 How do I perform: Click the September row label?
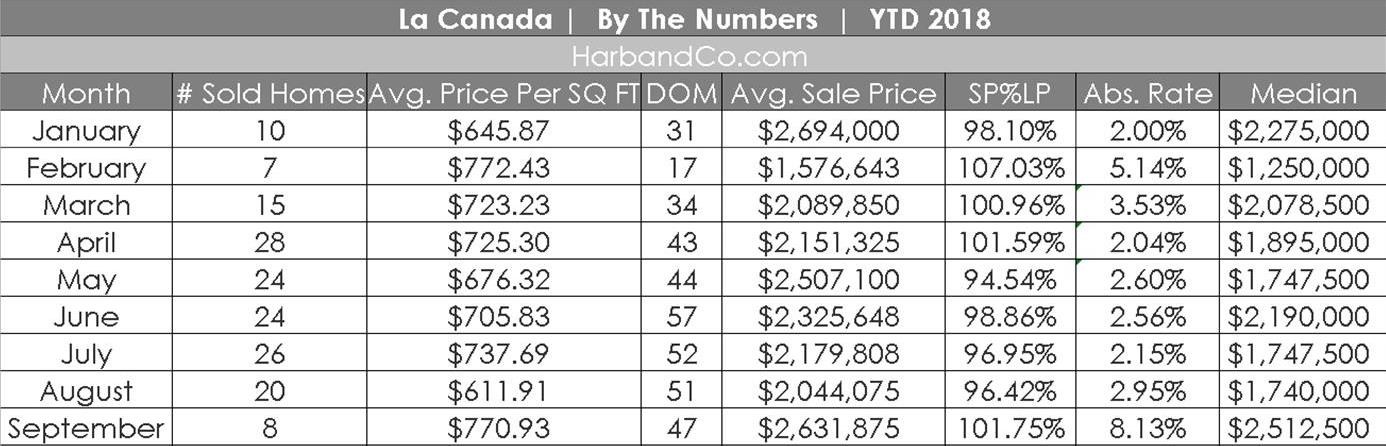tap(86, 429)
